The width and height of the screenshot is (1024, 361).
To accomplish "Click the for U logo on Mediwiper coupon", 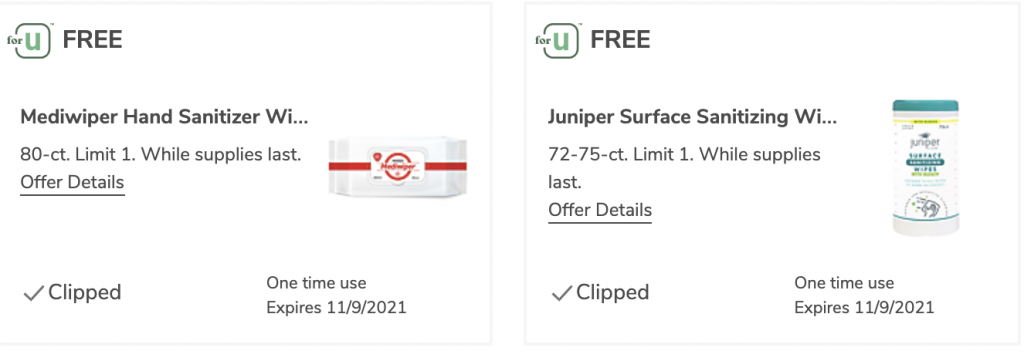I will (31, 40).
